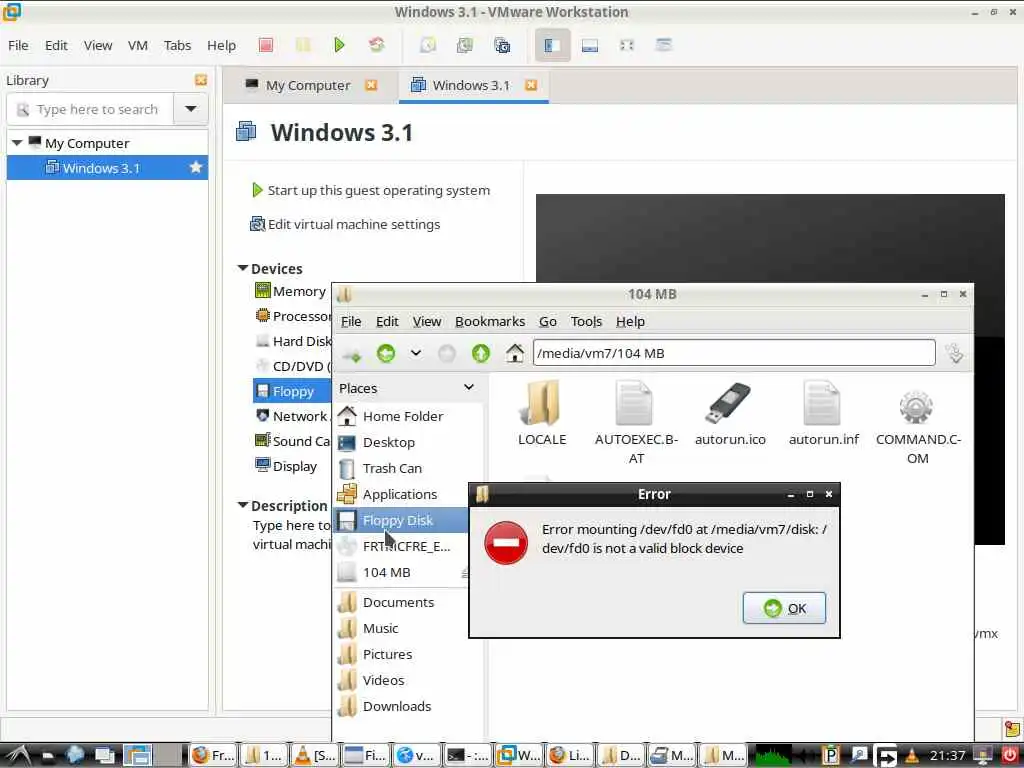
Task: Select the Floppy device entry
Action: click(x=292, y=391)
